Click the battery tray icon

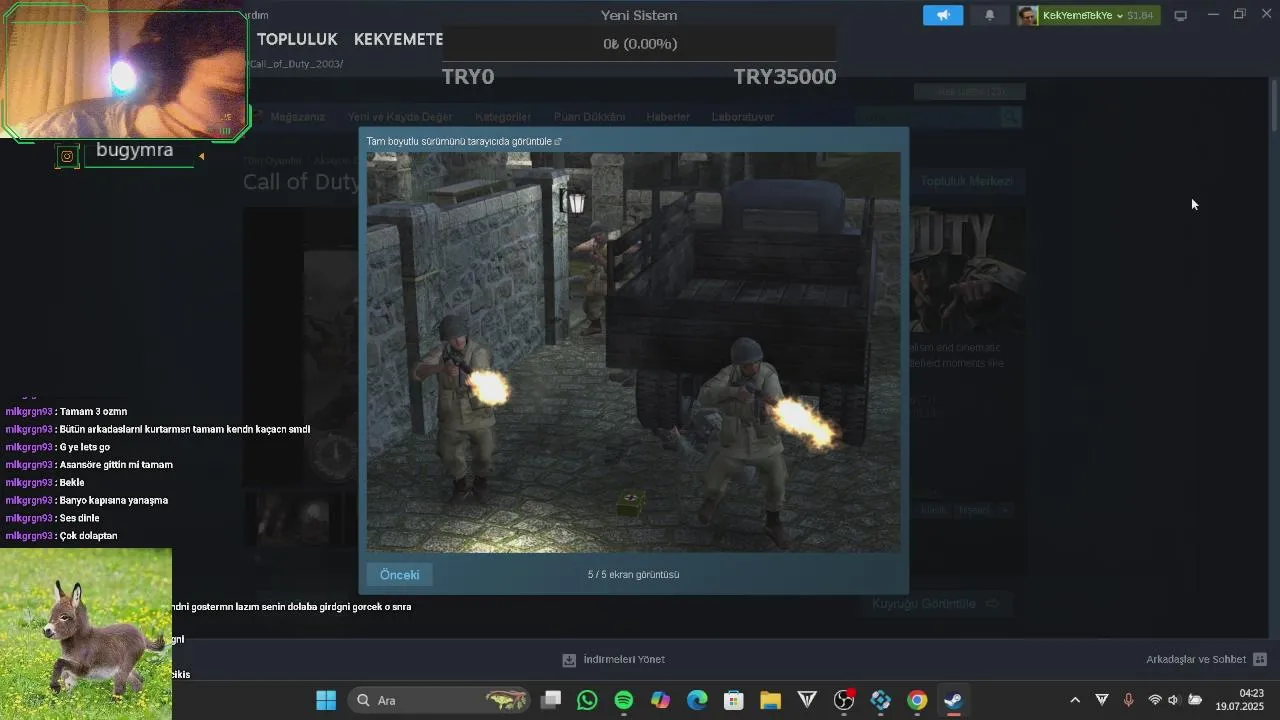(1195, 700)
